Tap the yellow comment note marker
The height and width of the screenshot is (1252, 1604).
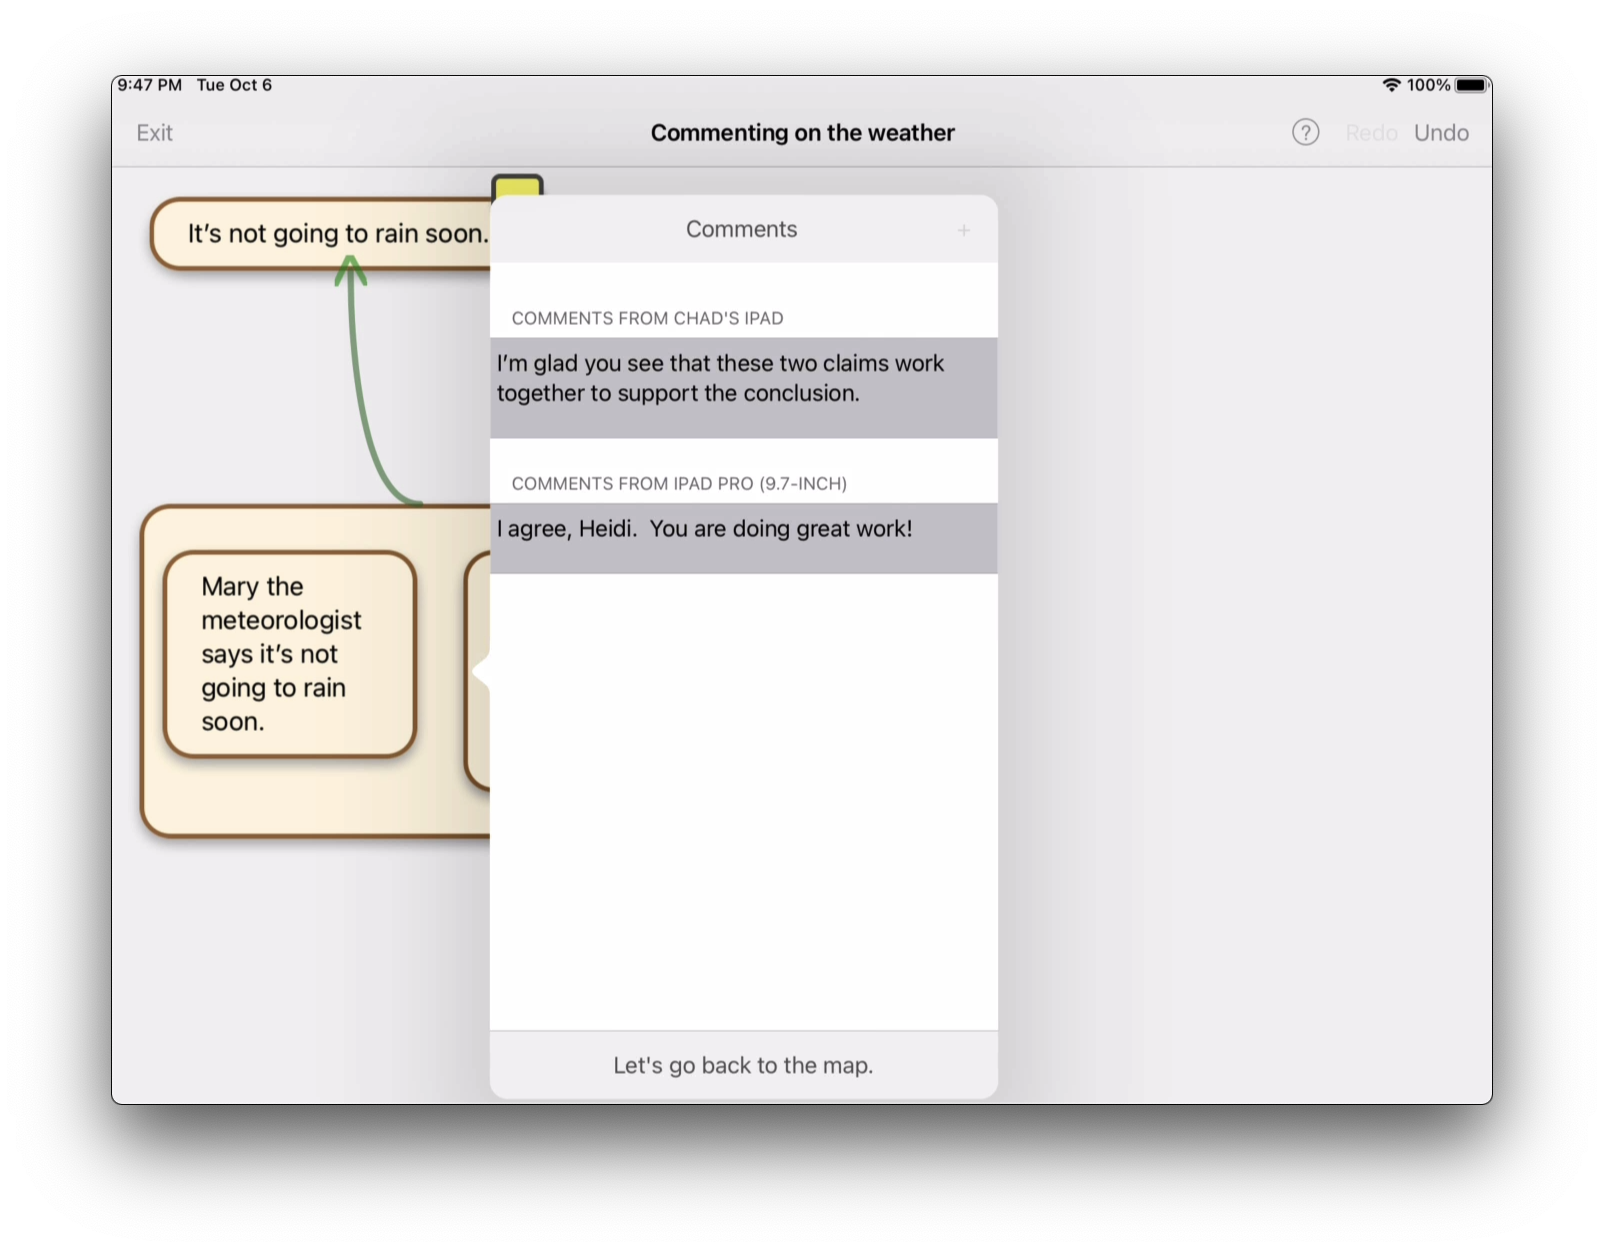click(x=517, y=186)
